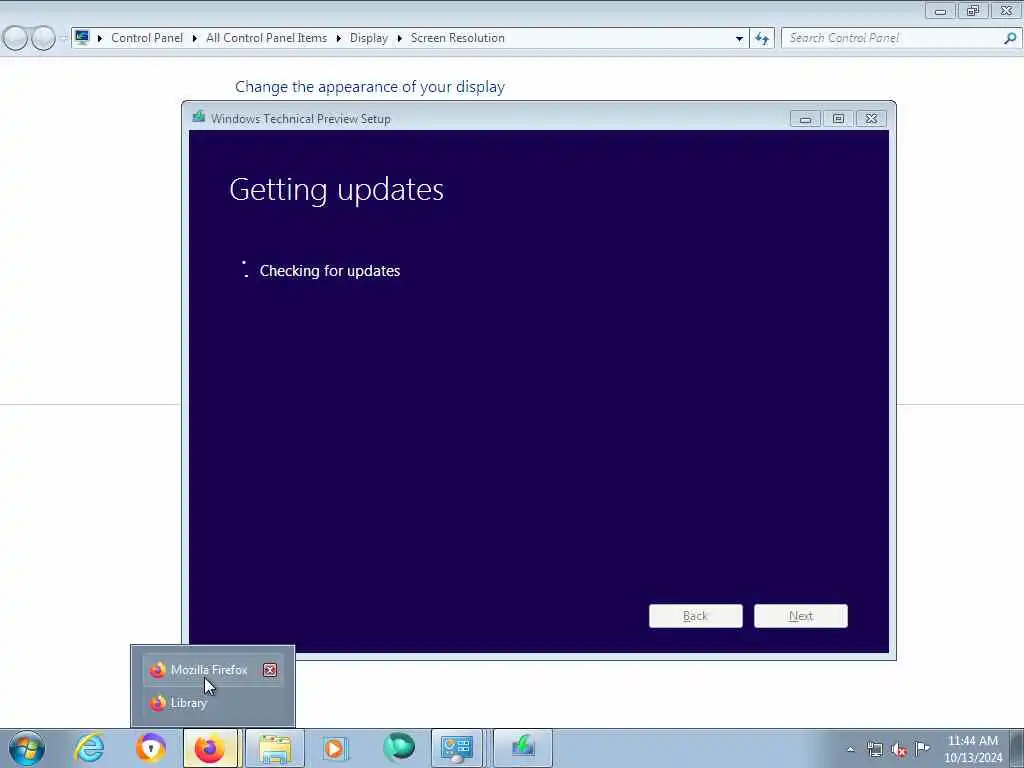Expand the arrow after Control Panel breadcrumb
This screenshot has width=1024, height=768.
195,39
